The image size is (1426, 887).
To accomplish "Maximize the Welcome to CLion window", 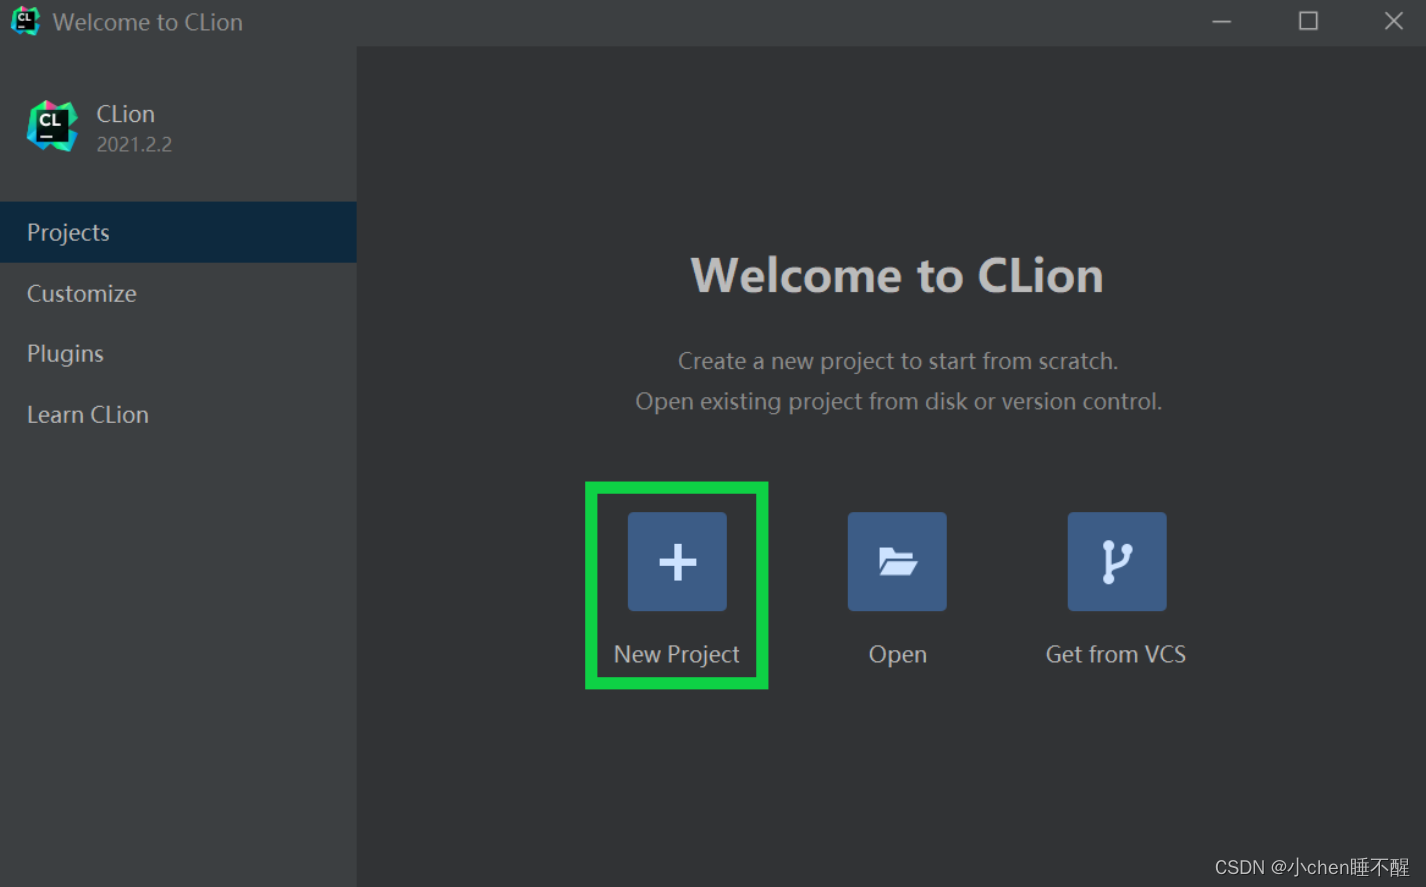I will click(x=1308, y=21).
